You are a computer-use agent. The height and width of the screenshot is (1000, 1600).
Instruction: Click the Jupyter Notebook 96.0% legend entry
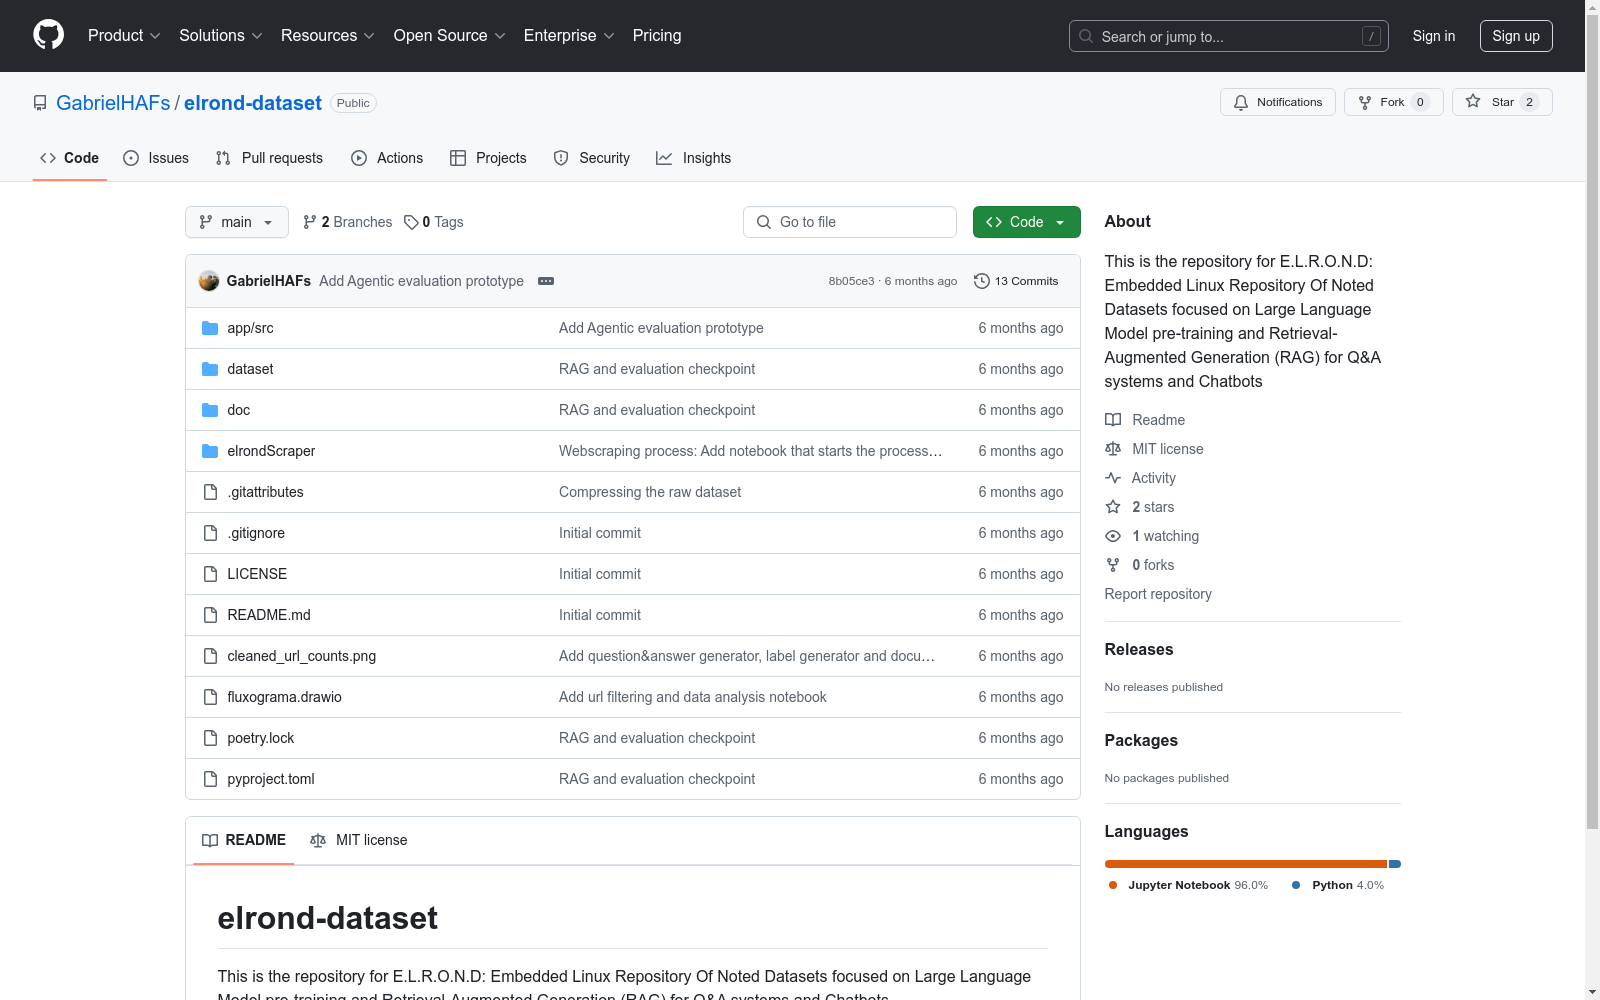(1188, 885)
